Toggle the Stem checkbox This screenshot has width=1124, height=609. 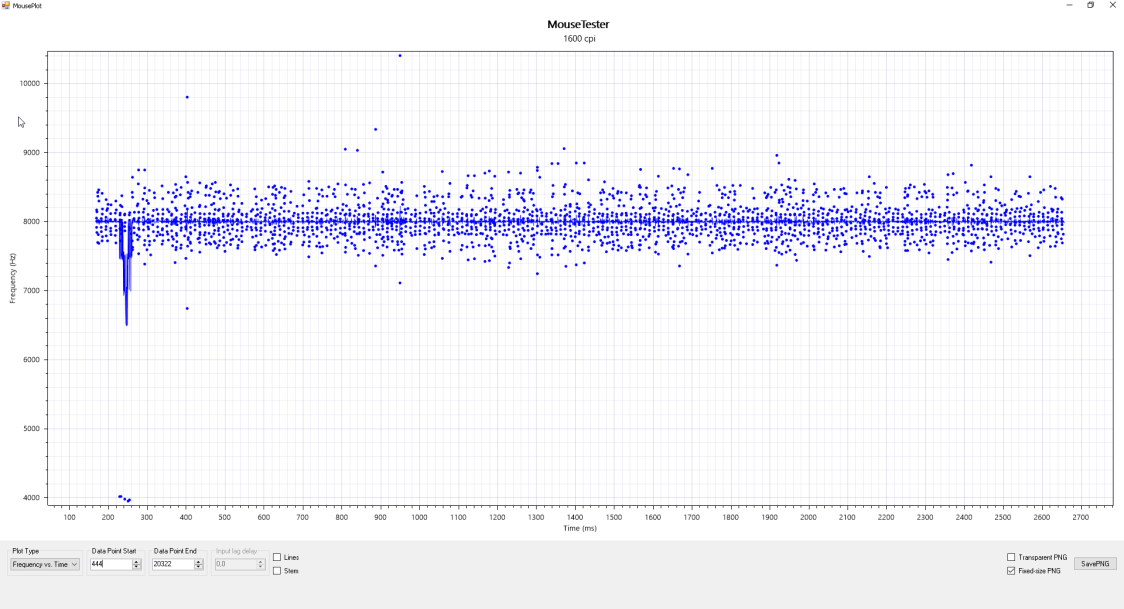[277, 571]
